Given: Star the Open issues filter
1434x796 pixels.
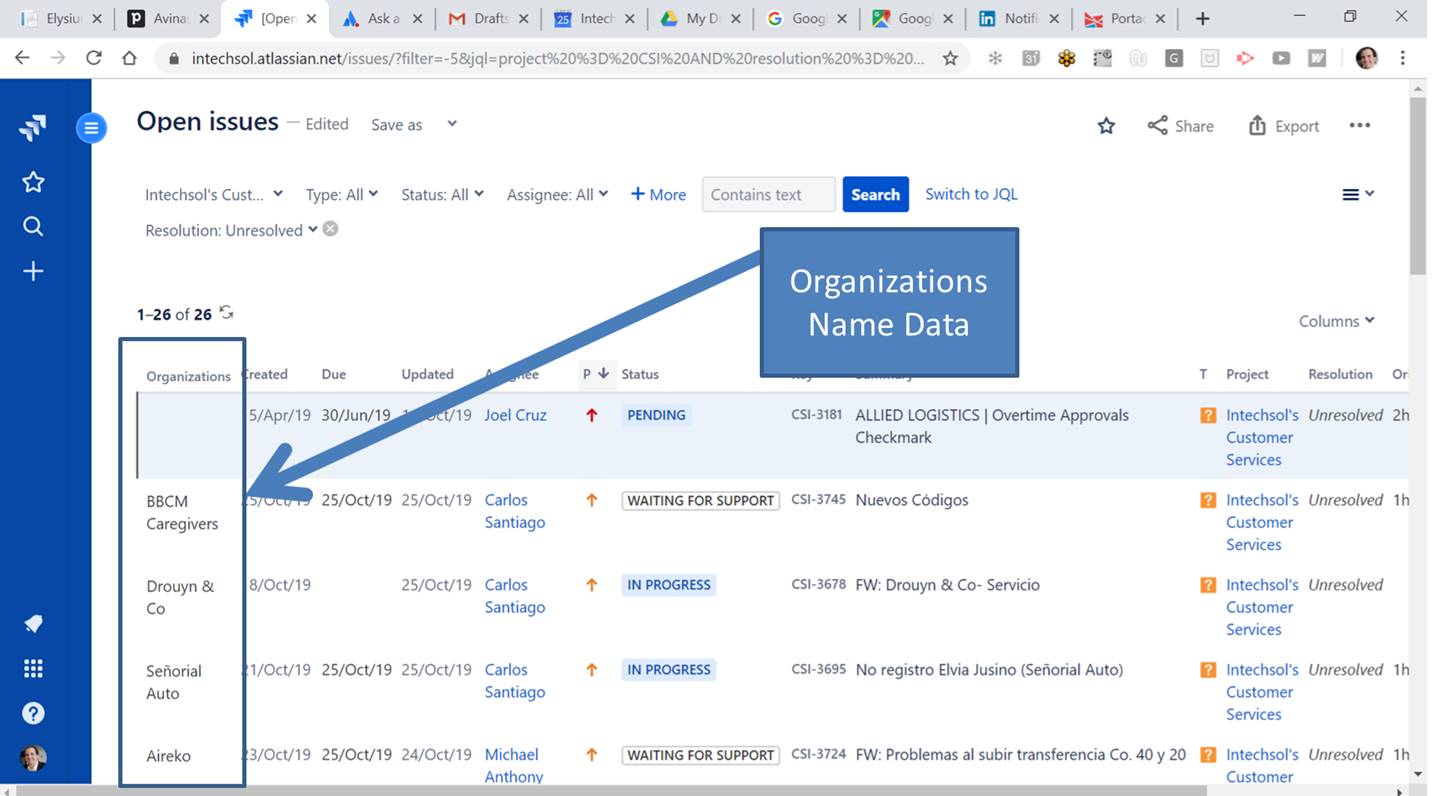Looking at the screenshot, I should tap(1106, 126).
